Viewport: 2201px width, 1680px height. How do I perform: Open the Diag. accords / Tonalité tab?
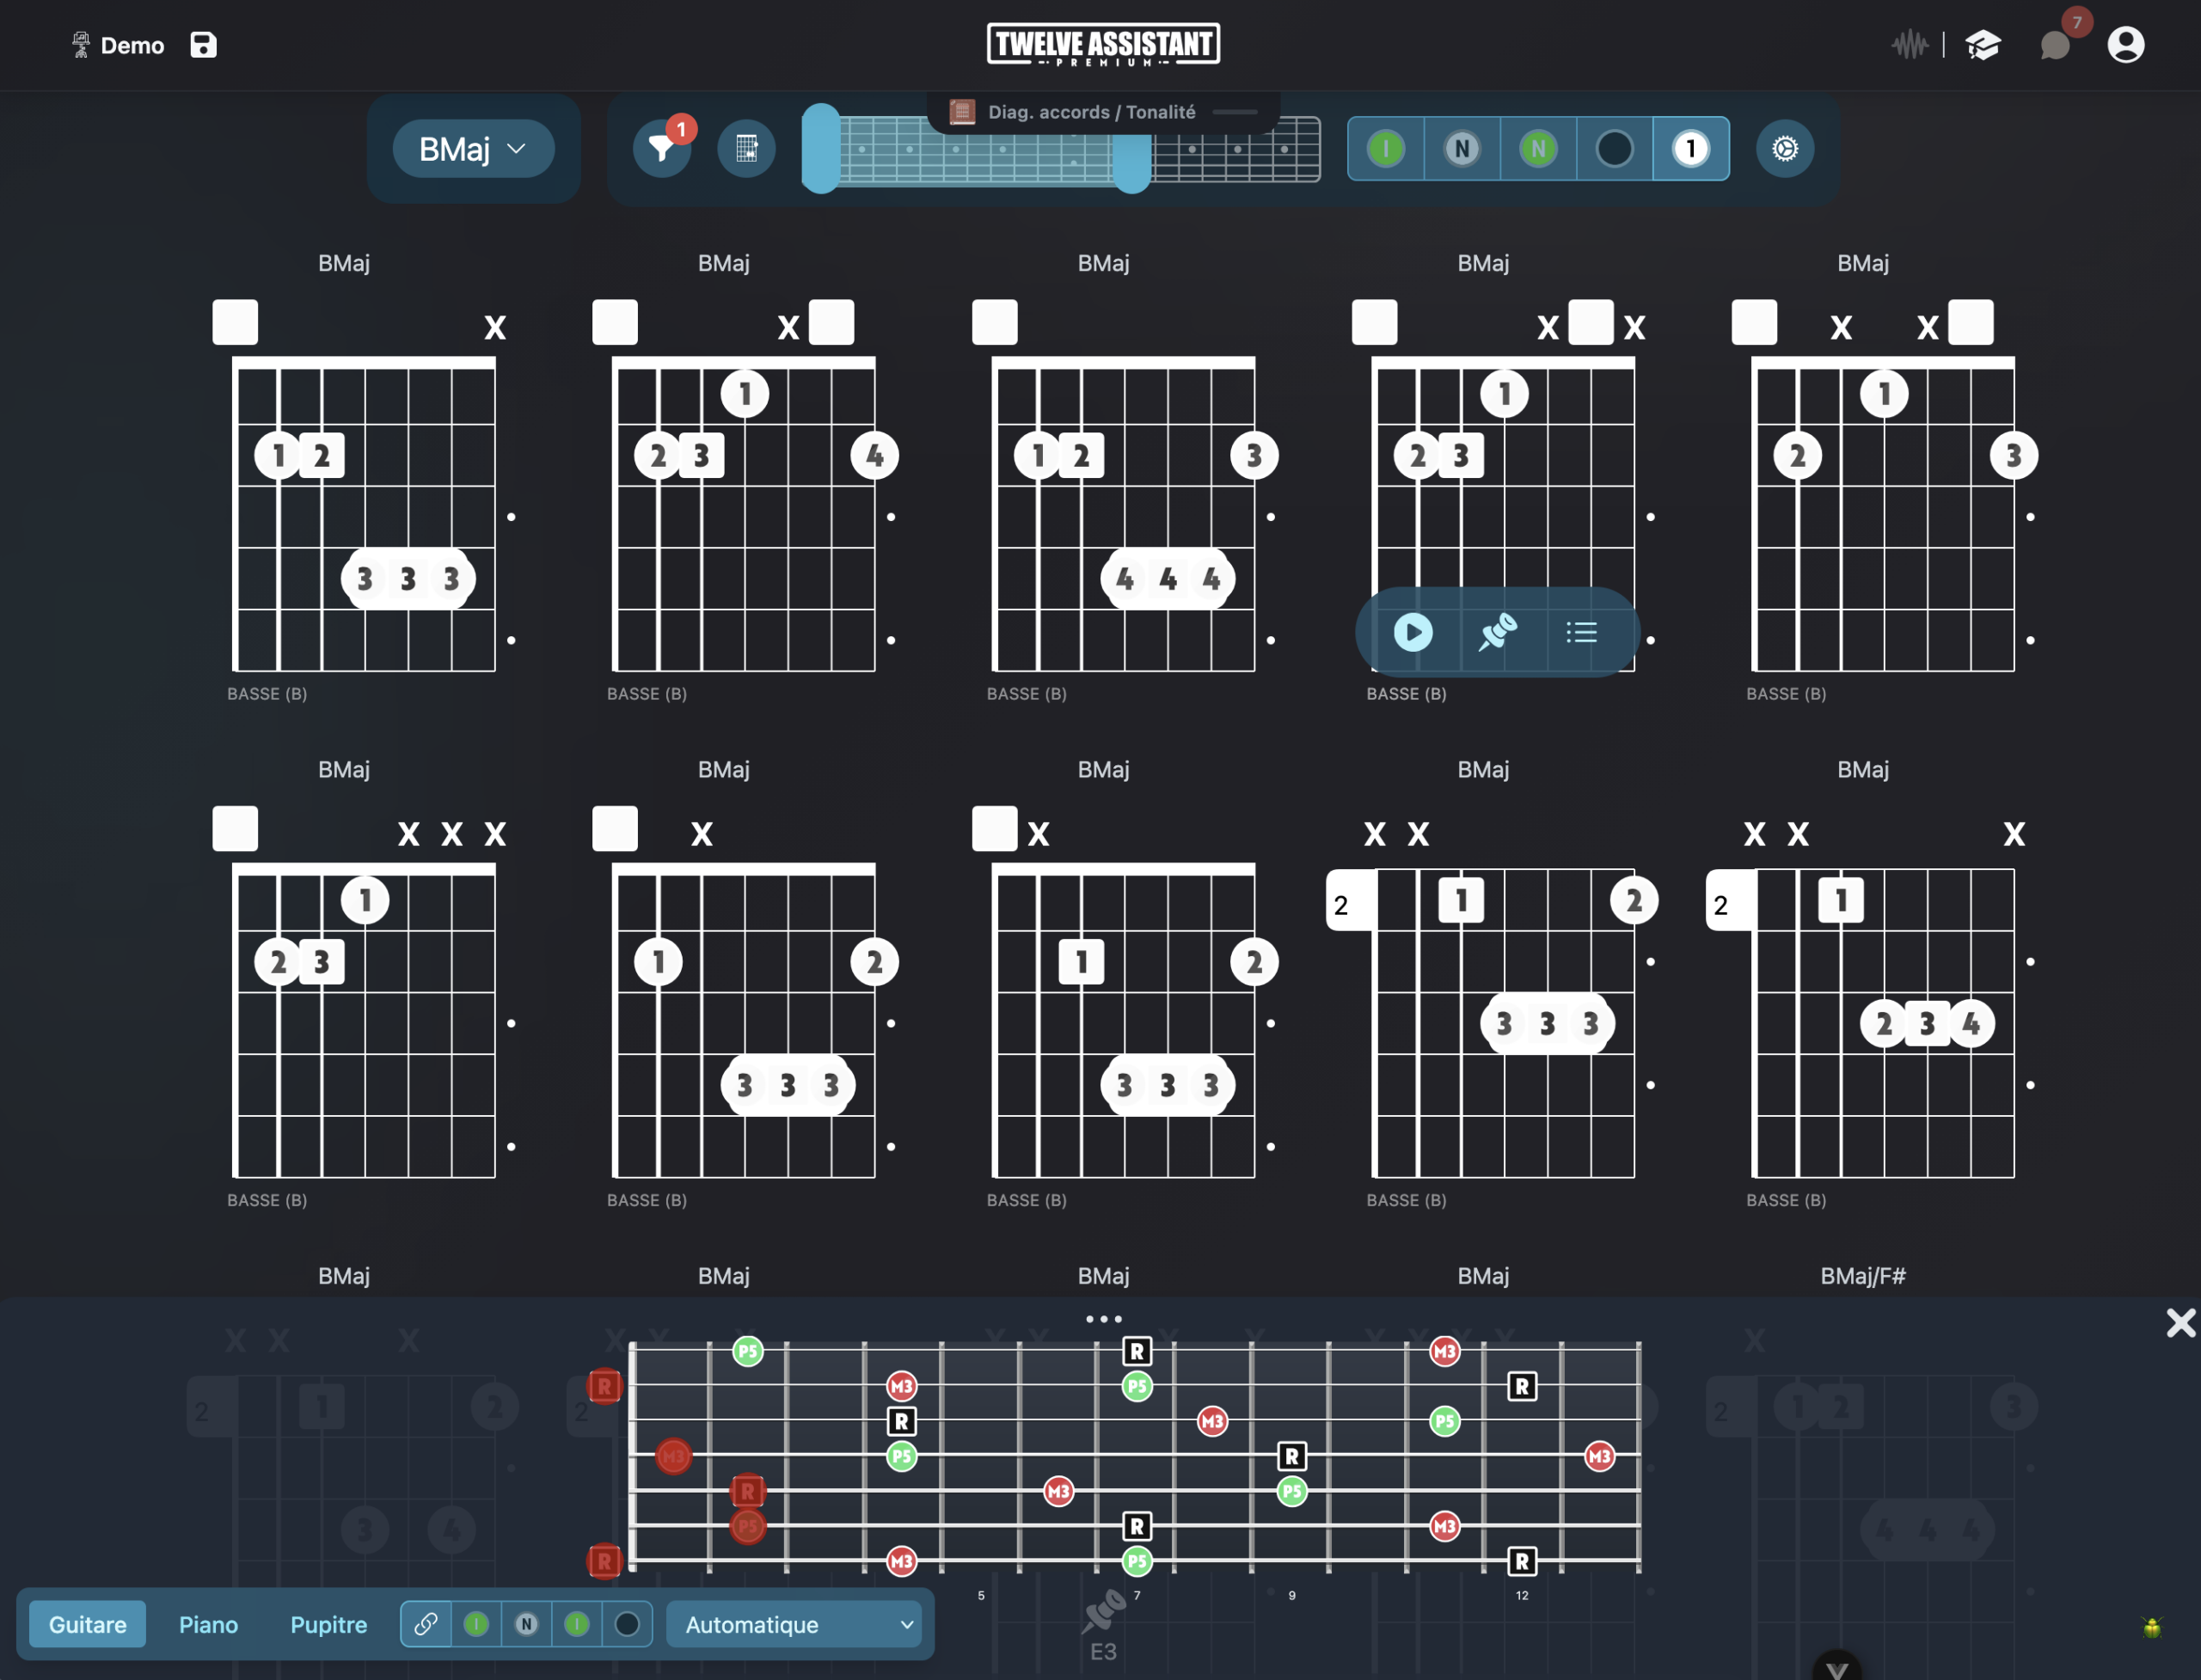click(1103, 112)
